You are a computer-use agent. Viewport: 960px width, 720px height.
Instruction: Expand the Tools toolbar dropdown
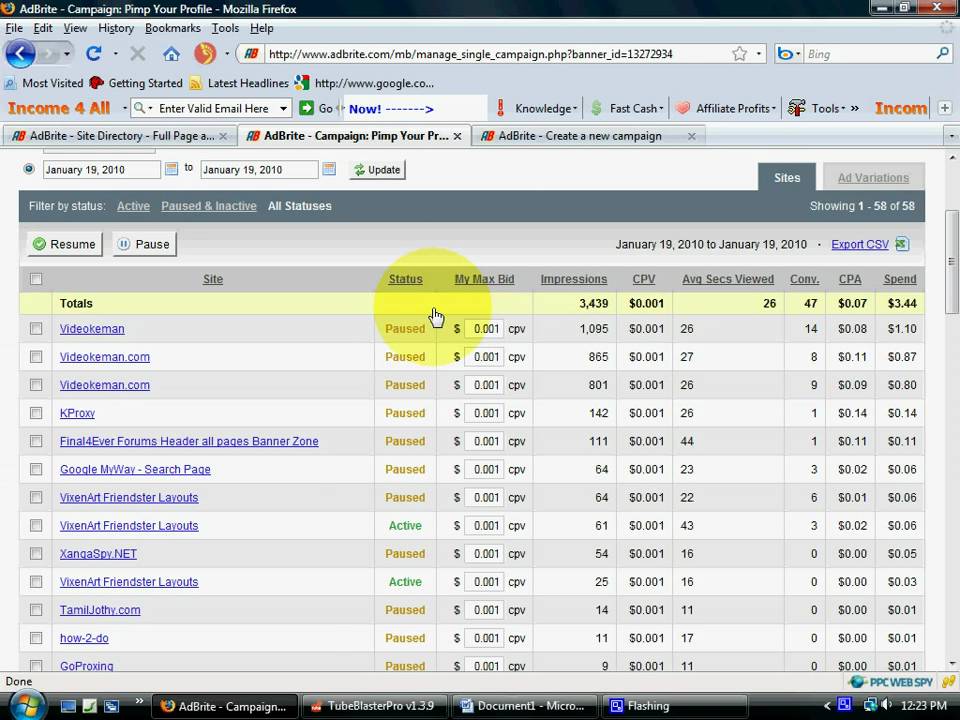pos(843,109)
